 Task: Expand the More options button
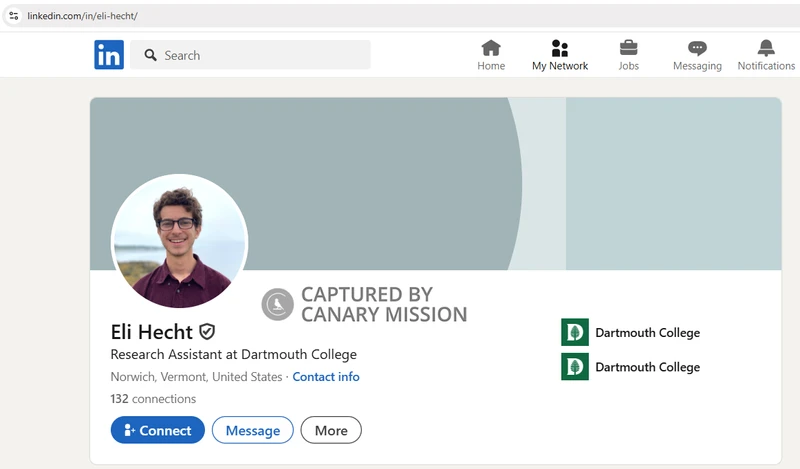[x=331, y=430]
